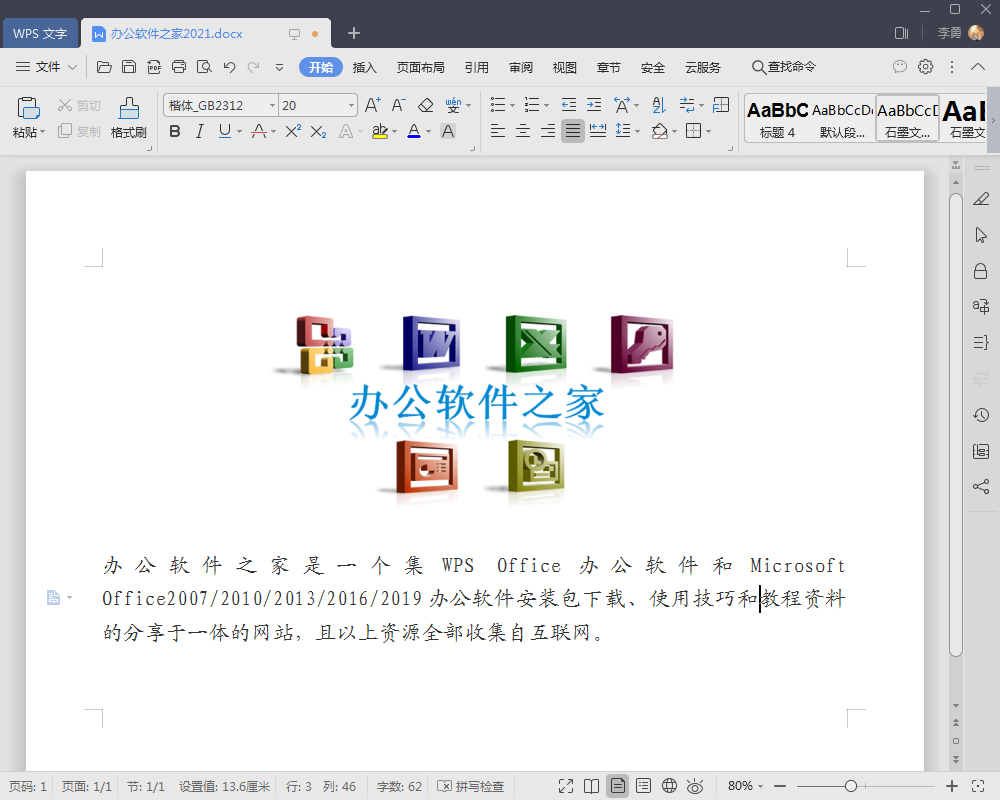Decrease paragraph indent
This screenshot has height=800, width=1000.
[569, 105]
